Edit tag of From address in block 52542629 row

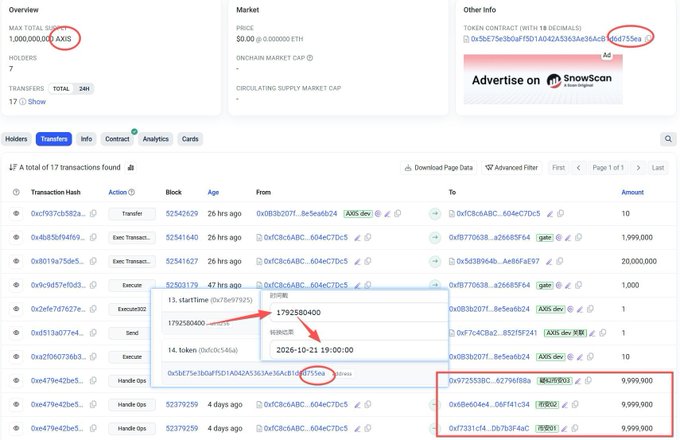point(387,214)
